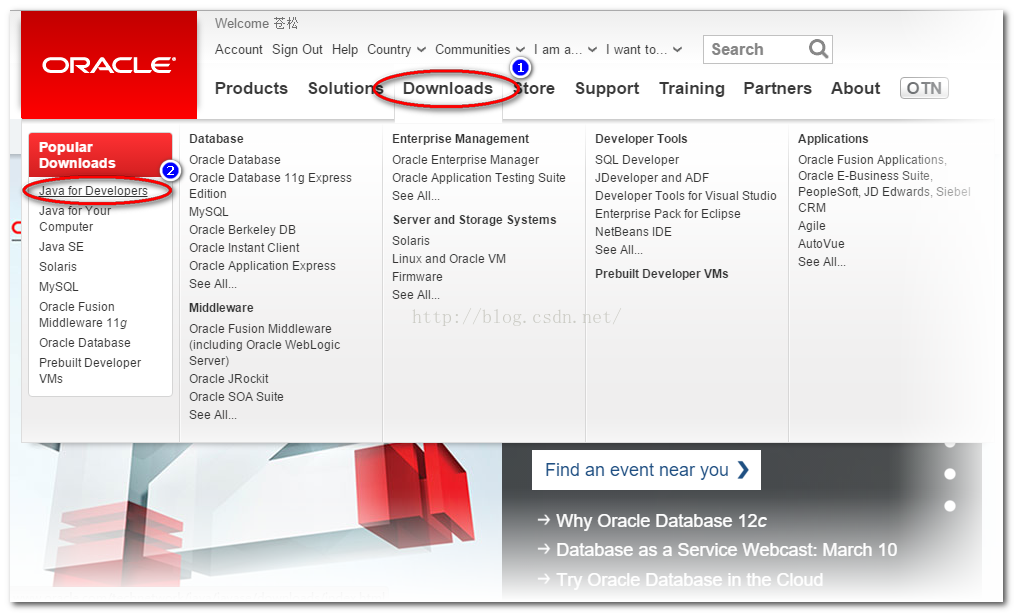The height and width of the screenshot is (613, 1014).
Task: Open Oracle Berkeley DB link
Action: (x=243, y=230)
